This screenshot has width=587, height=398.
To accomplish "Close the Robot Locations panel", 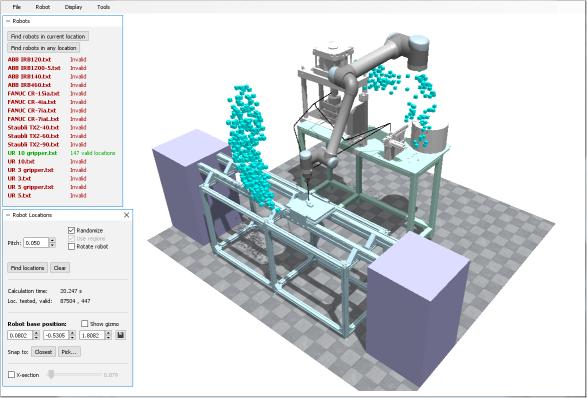I will [127, 215].
